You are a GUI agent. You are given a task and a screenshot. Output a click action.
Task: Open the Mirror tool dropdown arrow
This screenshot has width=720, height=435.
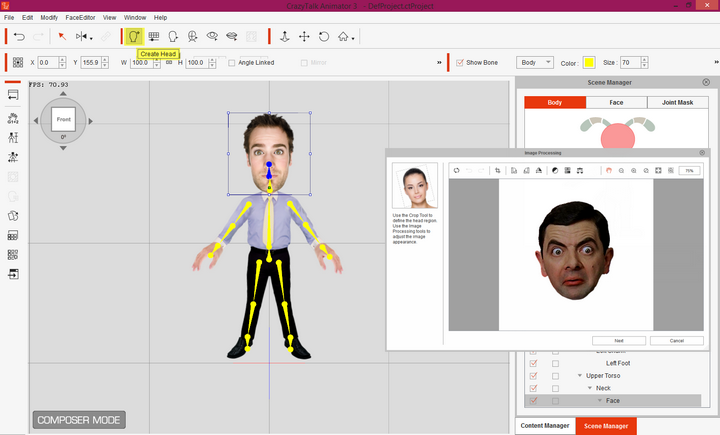[91, 39]
